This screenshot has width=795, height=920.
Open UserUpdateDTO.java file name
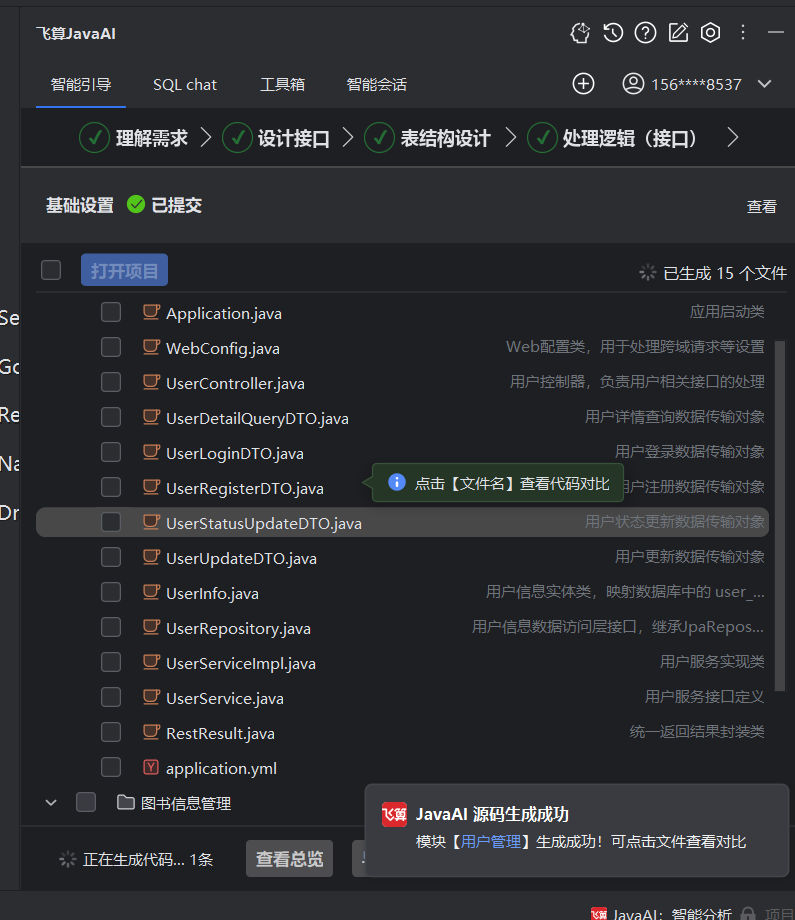tap(241, 559)
